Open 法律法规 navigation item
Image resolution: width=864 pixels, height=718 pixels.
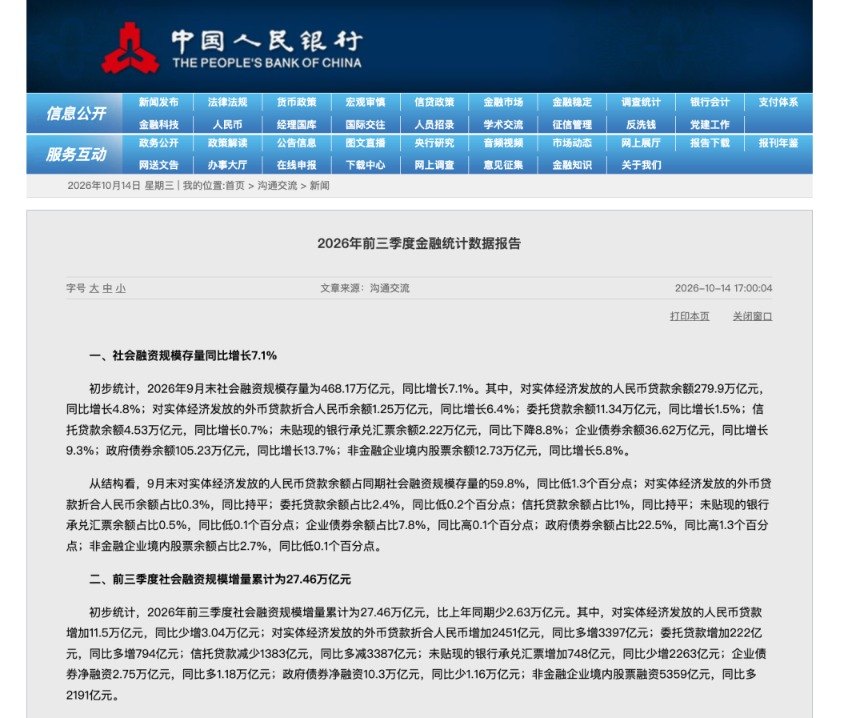pos(228,102)
